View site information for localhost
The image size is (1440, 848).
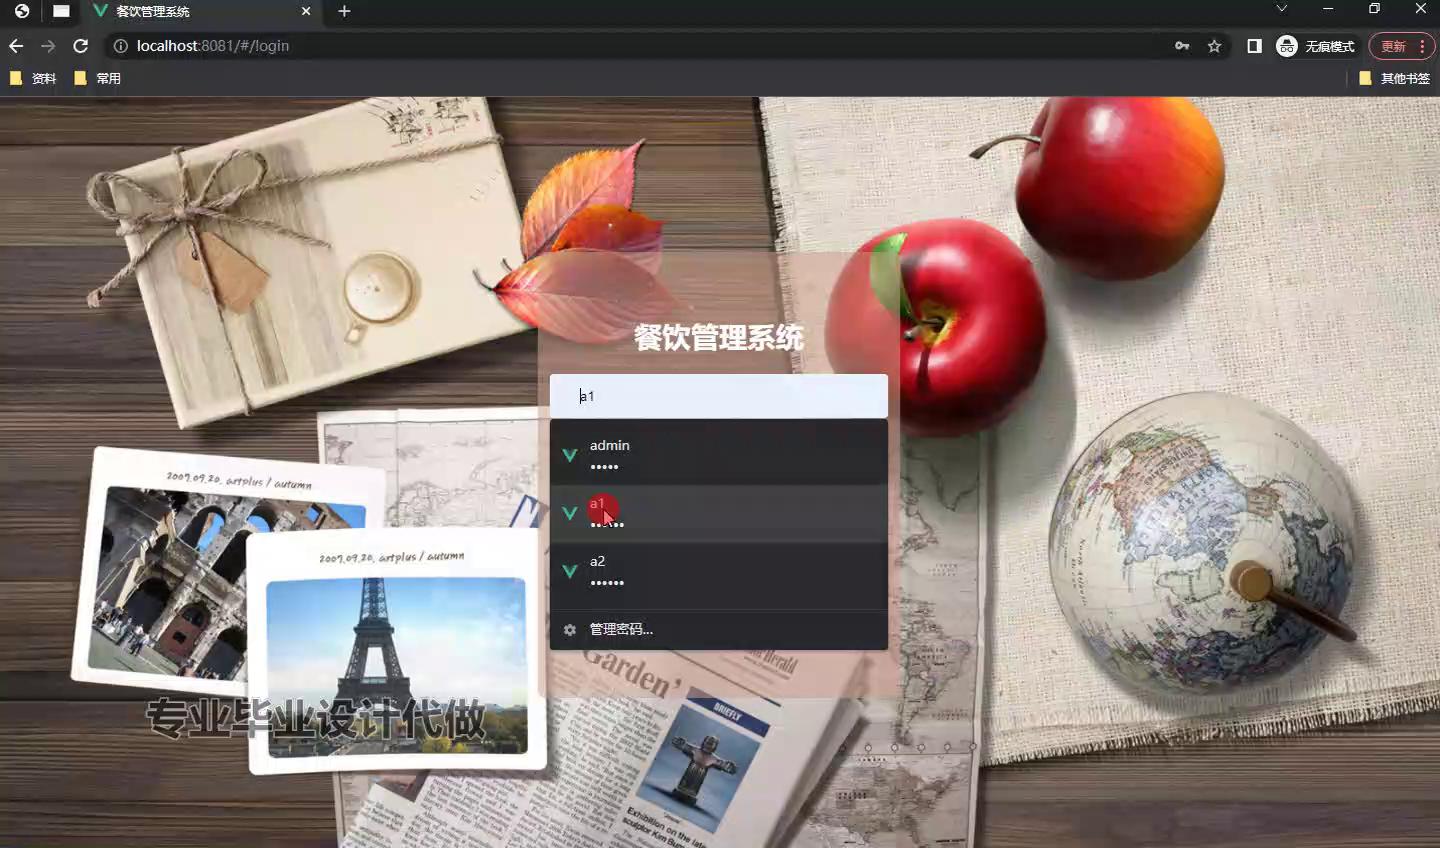coord(120,46)
